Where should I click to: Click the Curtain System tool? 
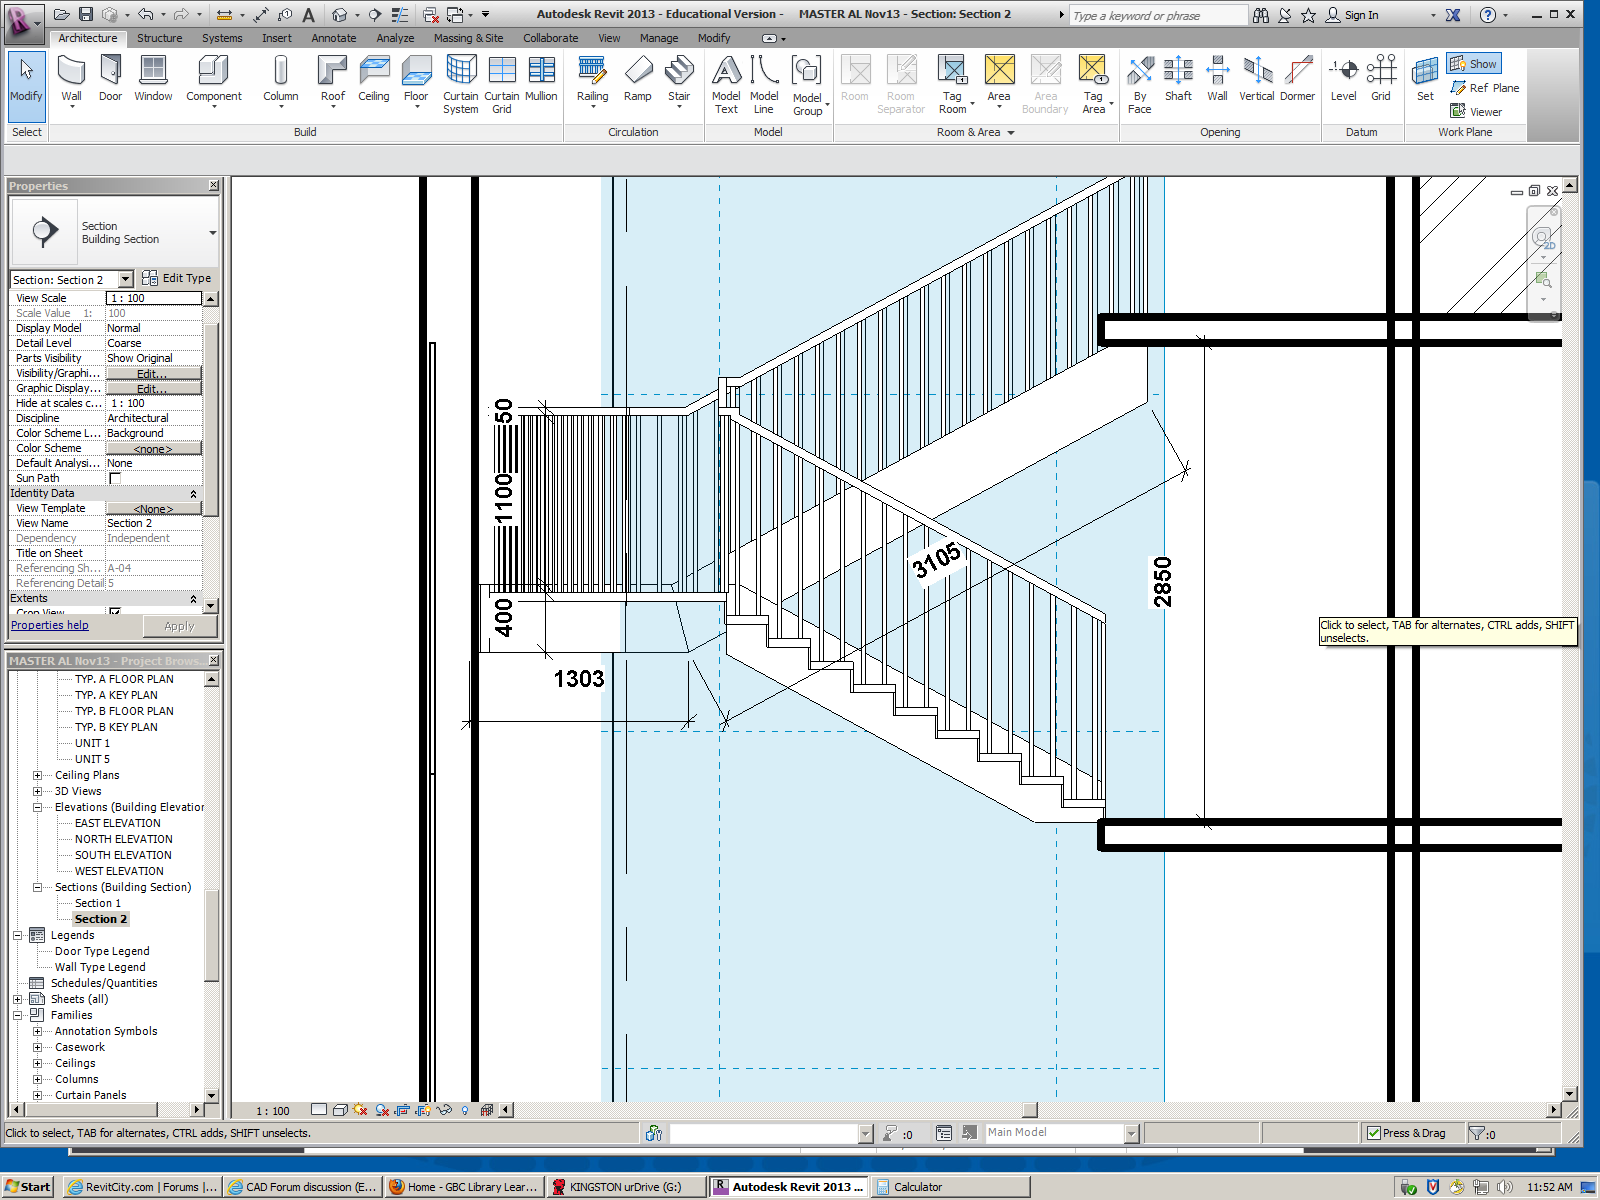tap(460, 84)
